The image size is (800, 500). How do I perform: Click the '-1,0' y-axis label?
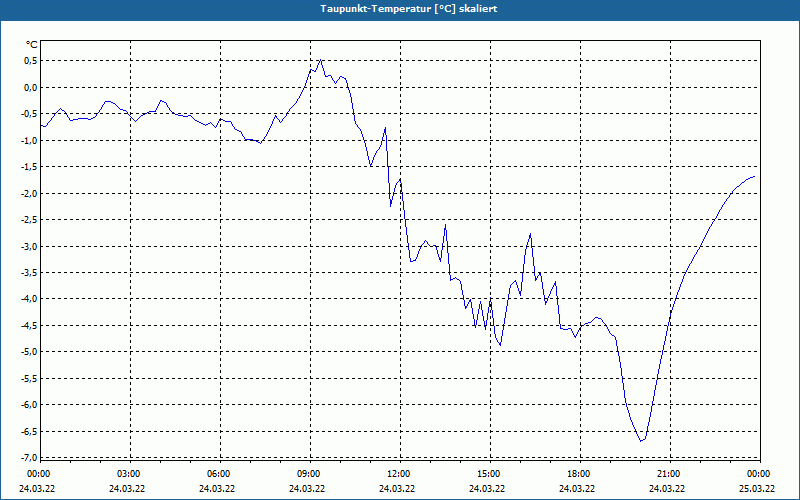click(x=29, y=141)
